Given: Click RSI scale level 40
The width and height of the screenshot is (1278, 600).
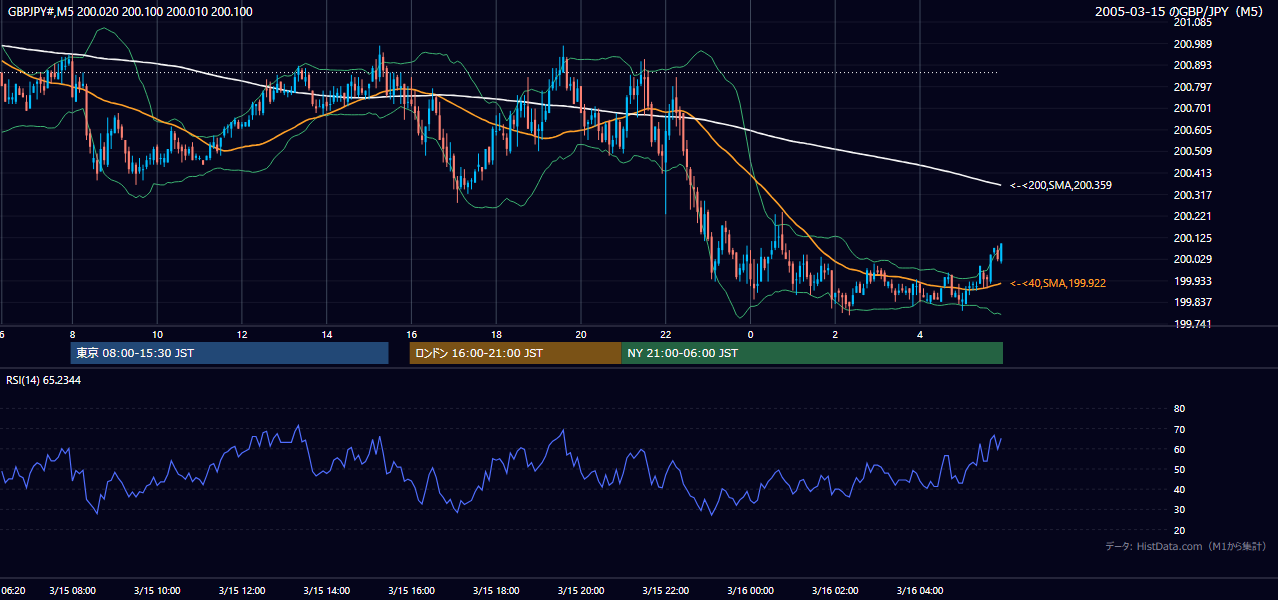Looking at the screenshot, I should click(1179, 490).
